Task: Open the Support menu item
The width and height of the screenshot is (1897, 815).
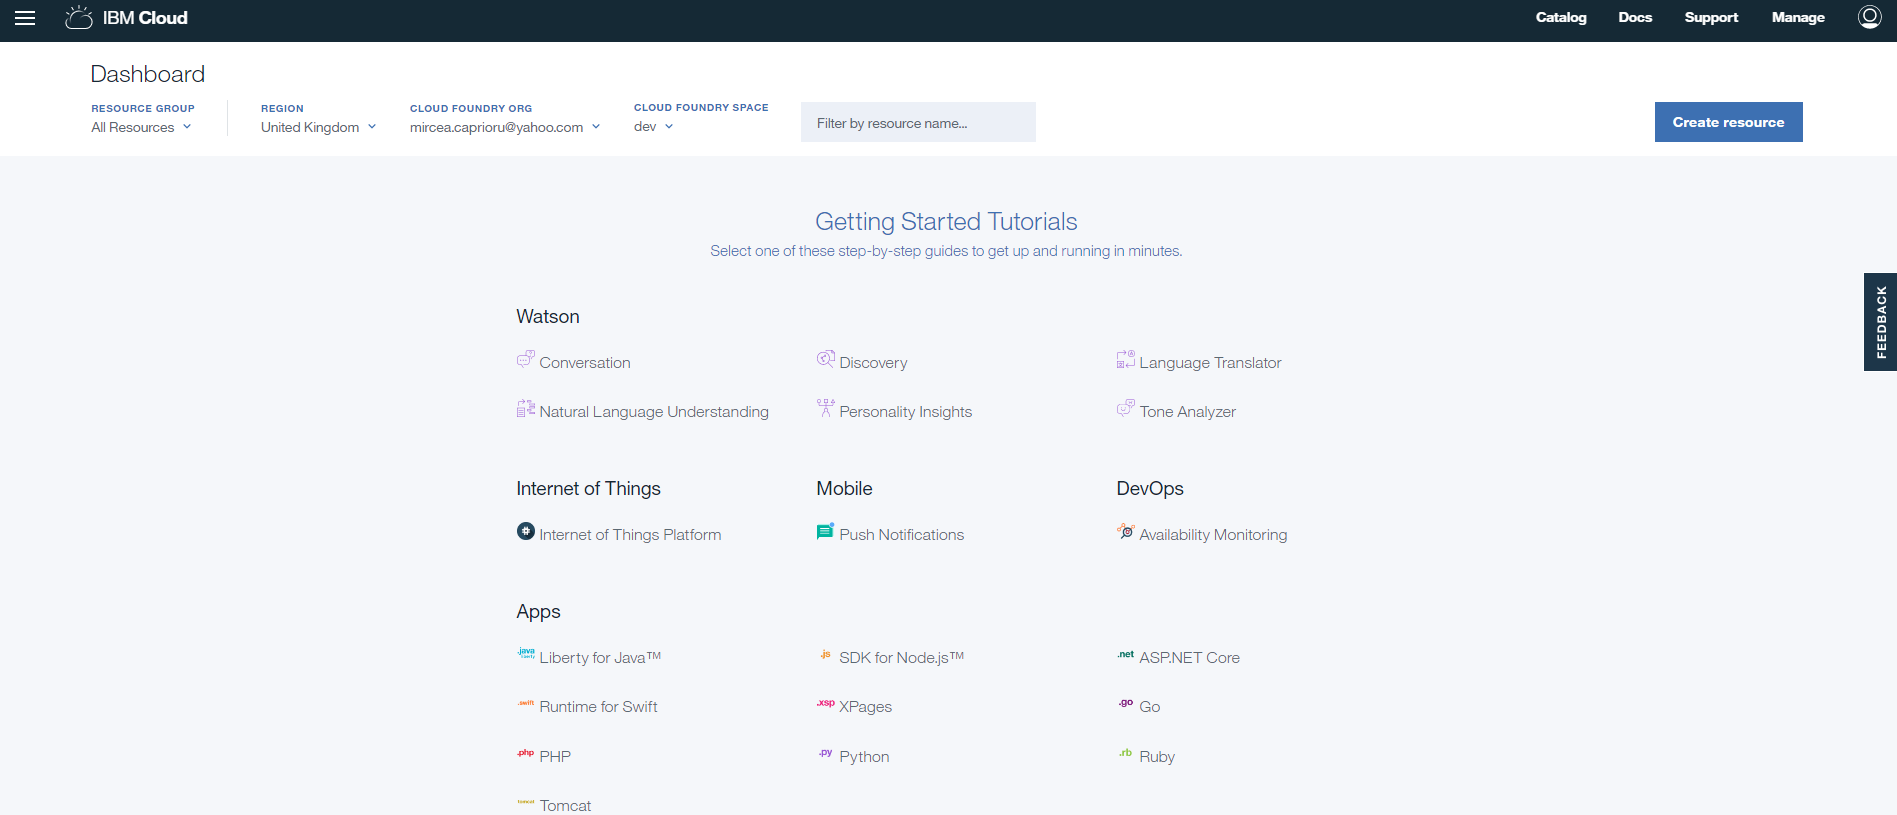Action: [1711, 17]
